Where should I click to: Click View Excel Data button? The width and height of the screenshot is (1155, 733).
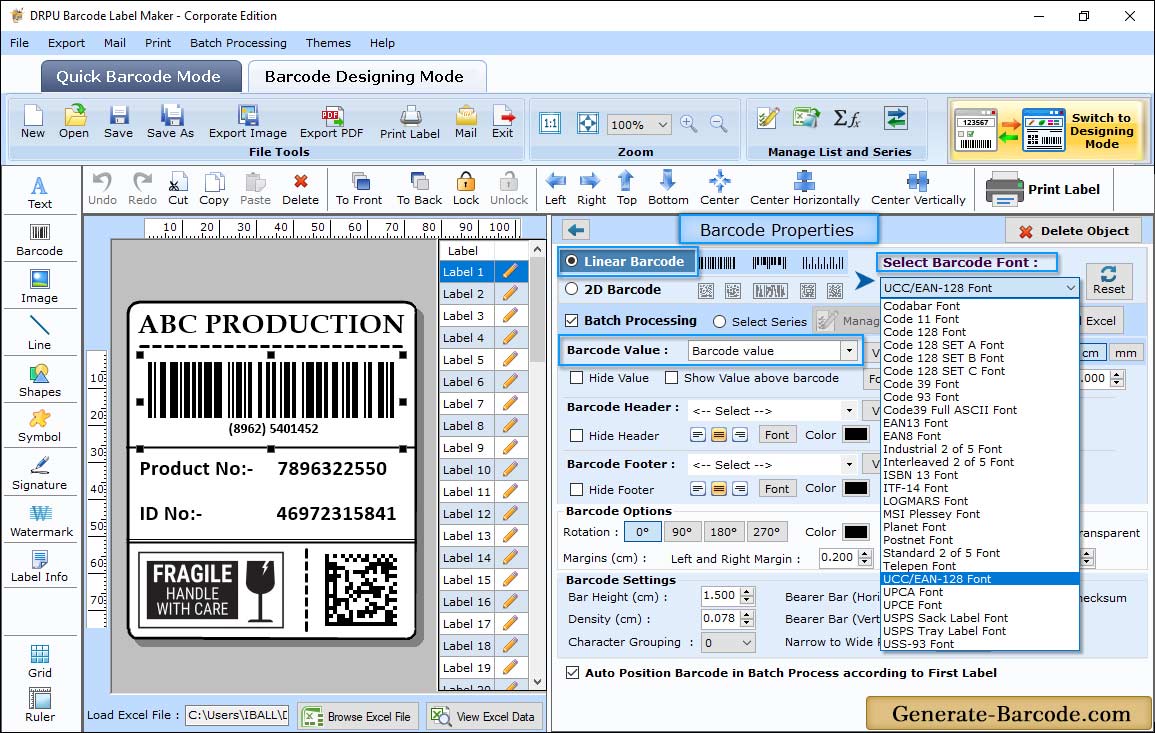[x=483, y=716]
